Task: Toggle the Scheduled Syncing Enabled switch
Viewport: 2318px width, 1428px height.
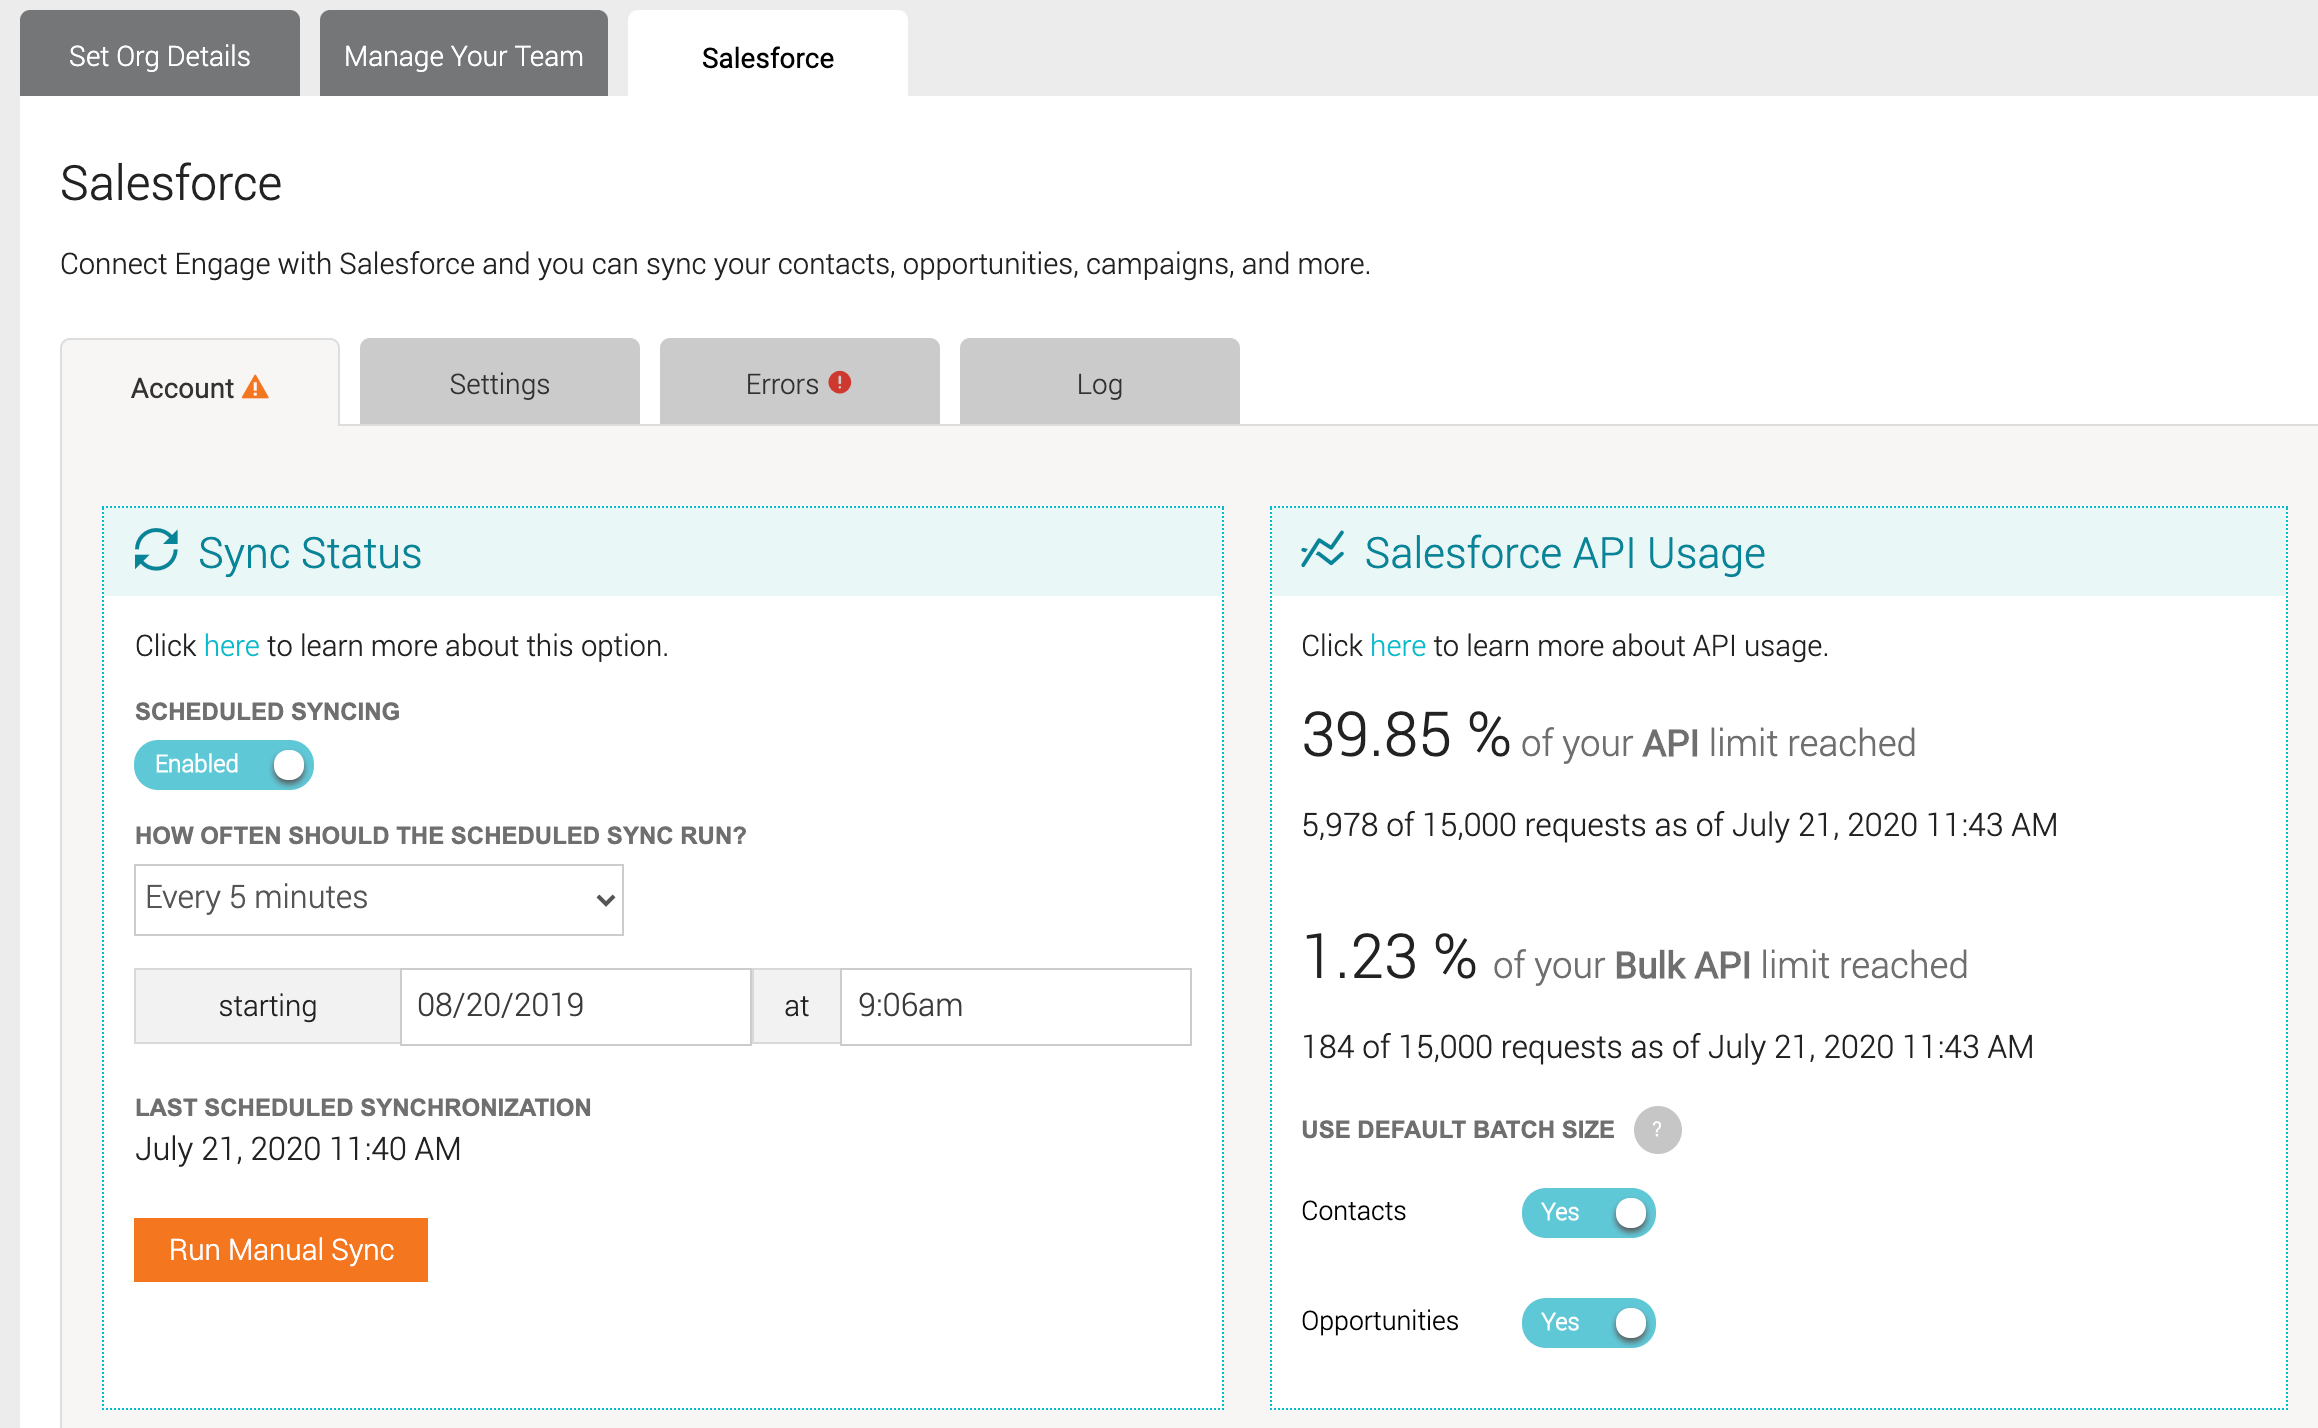Action: click(x=224, y=765)
